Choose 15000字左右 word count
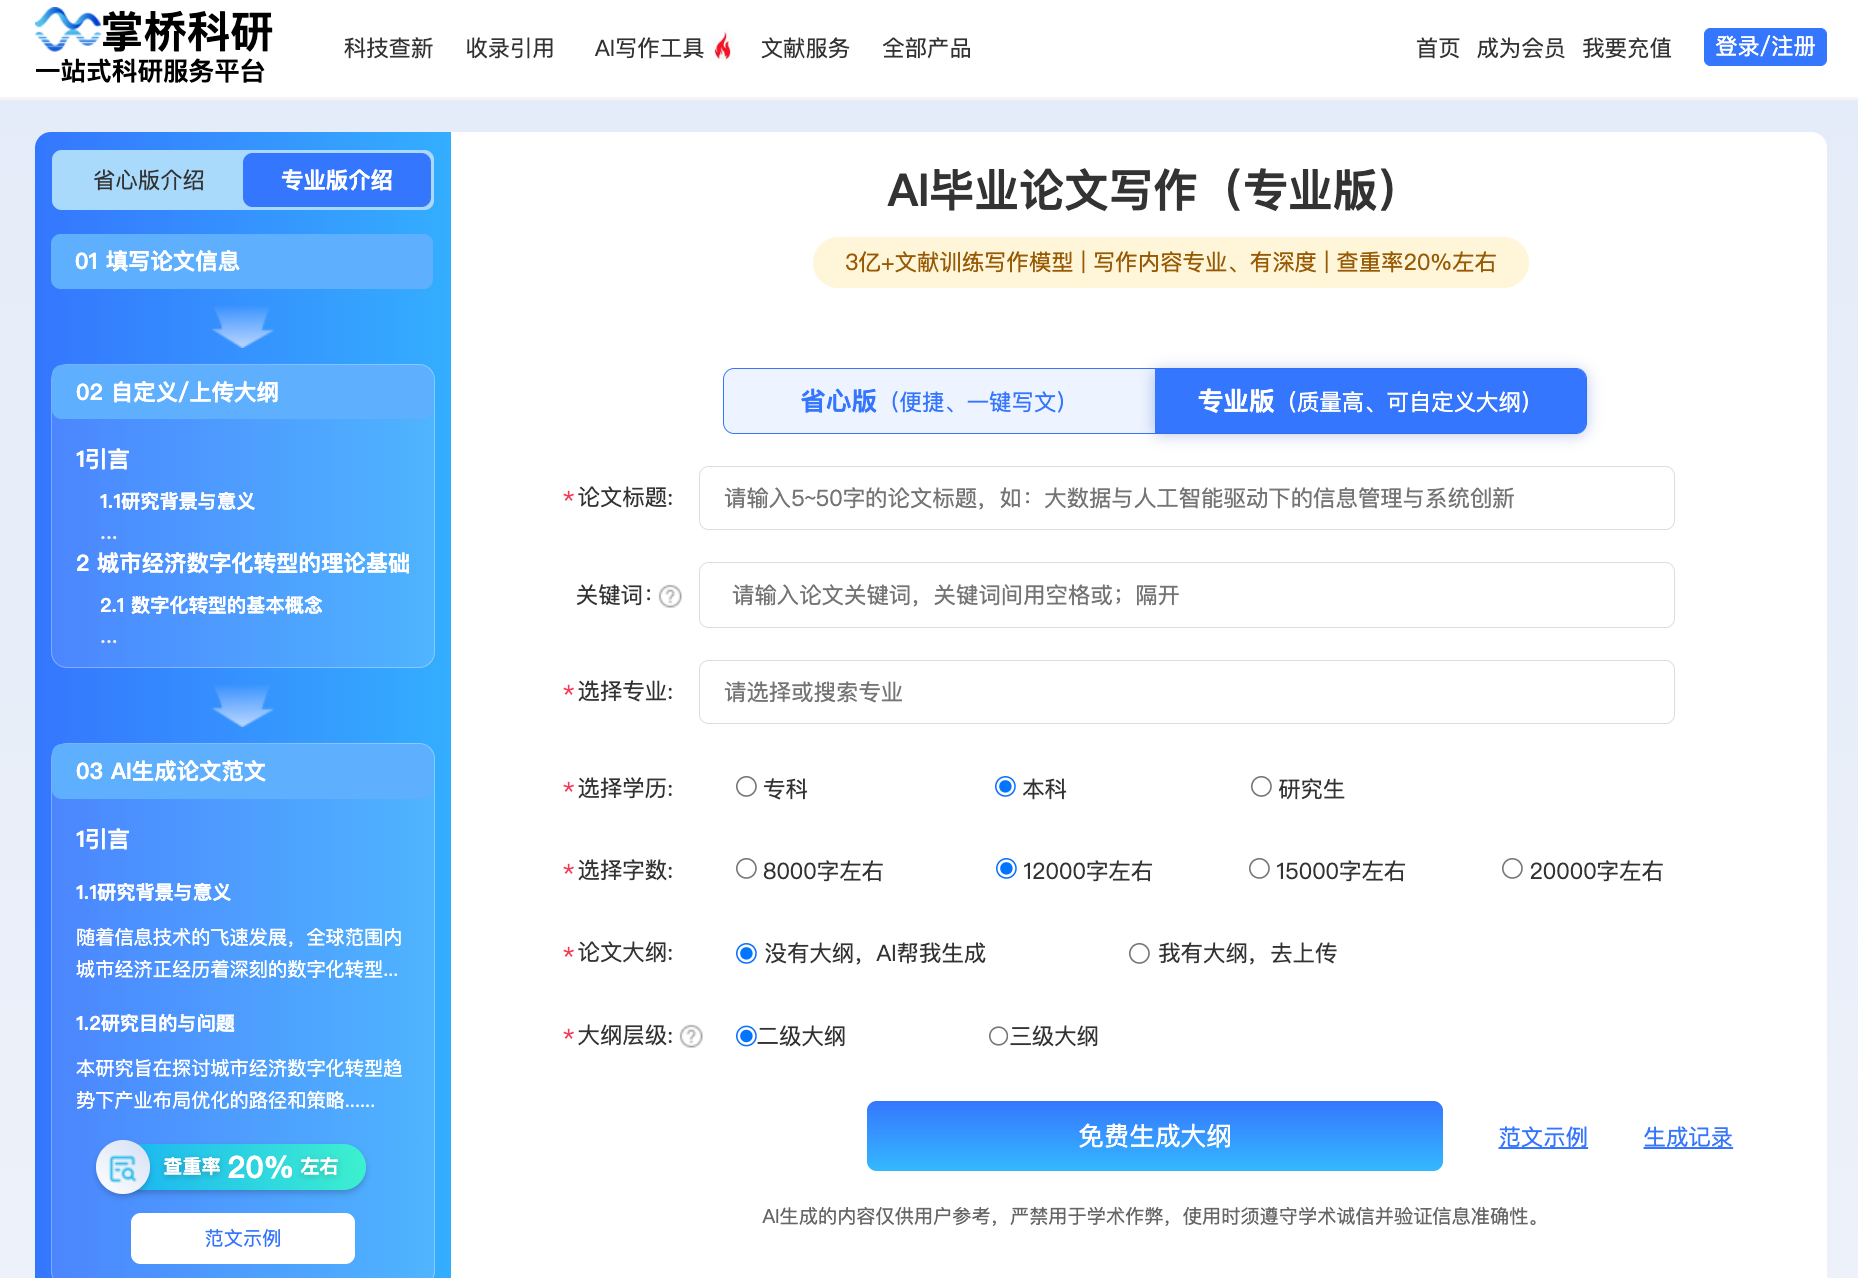Image resolution: width=1858 pixels, height=1278 pixels. 1259,869
